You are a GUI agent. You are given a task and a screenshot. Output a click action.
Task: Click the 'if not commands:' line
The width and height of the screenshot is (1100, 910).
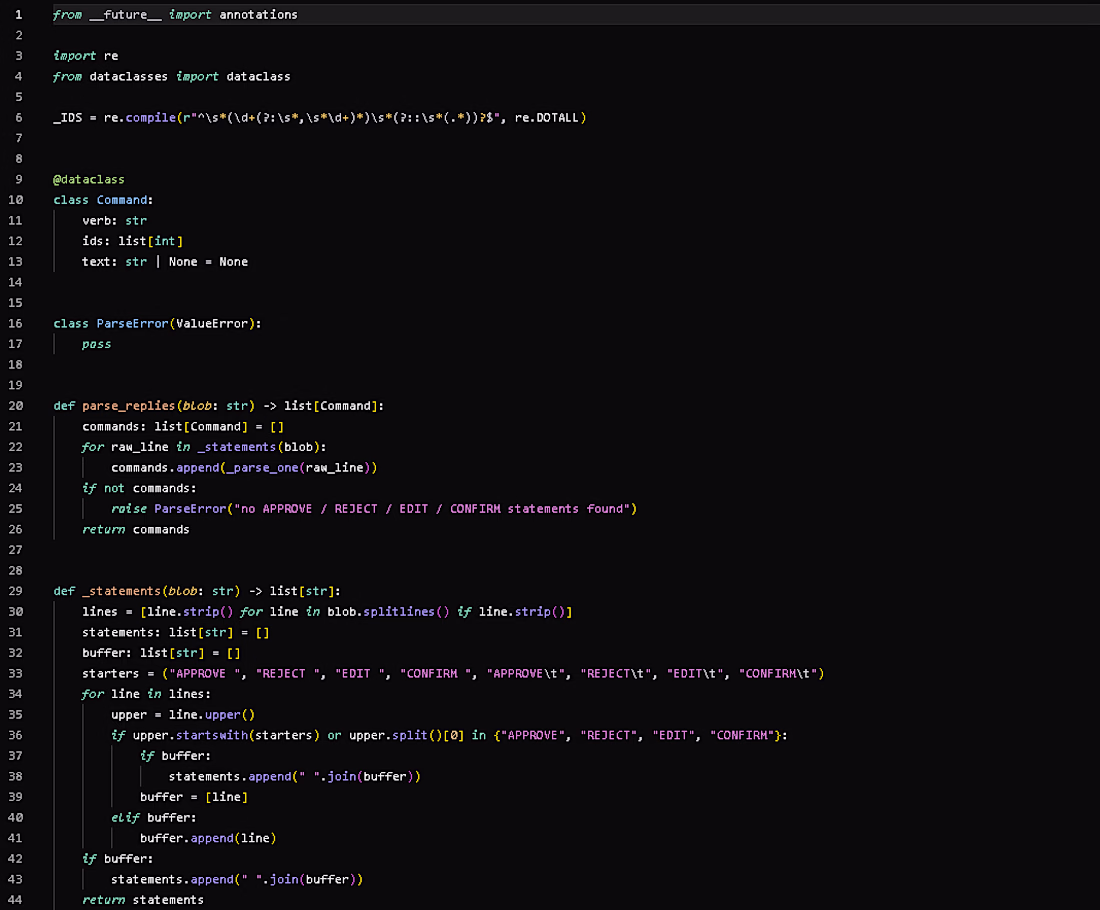click(x=140, y=488)
